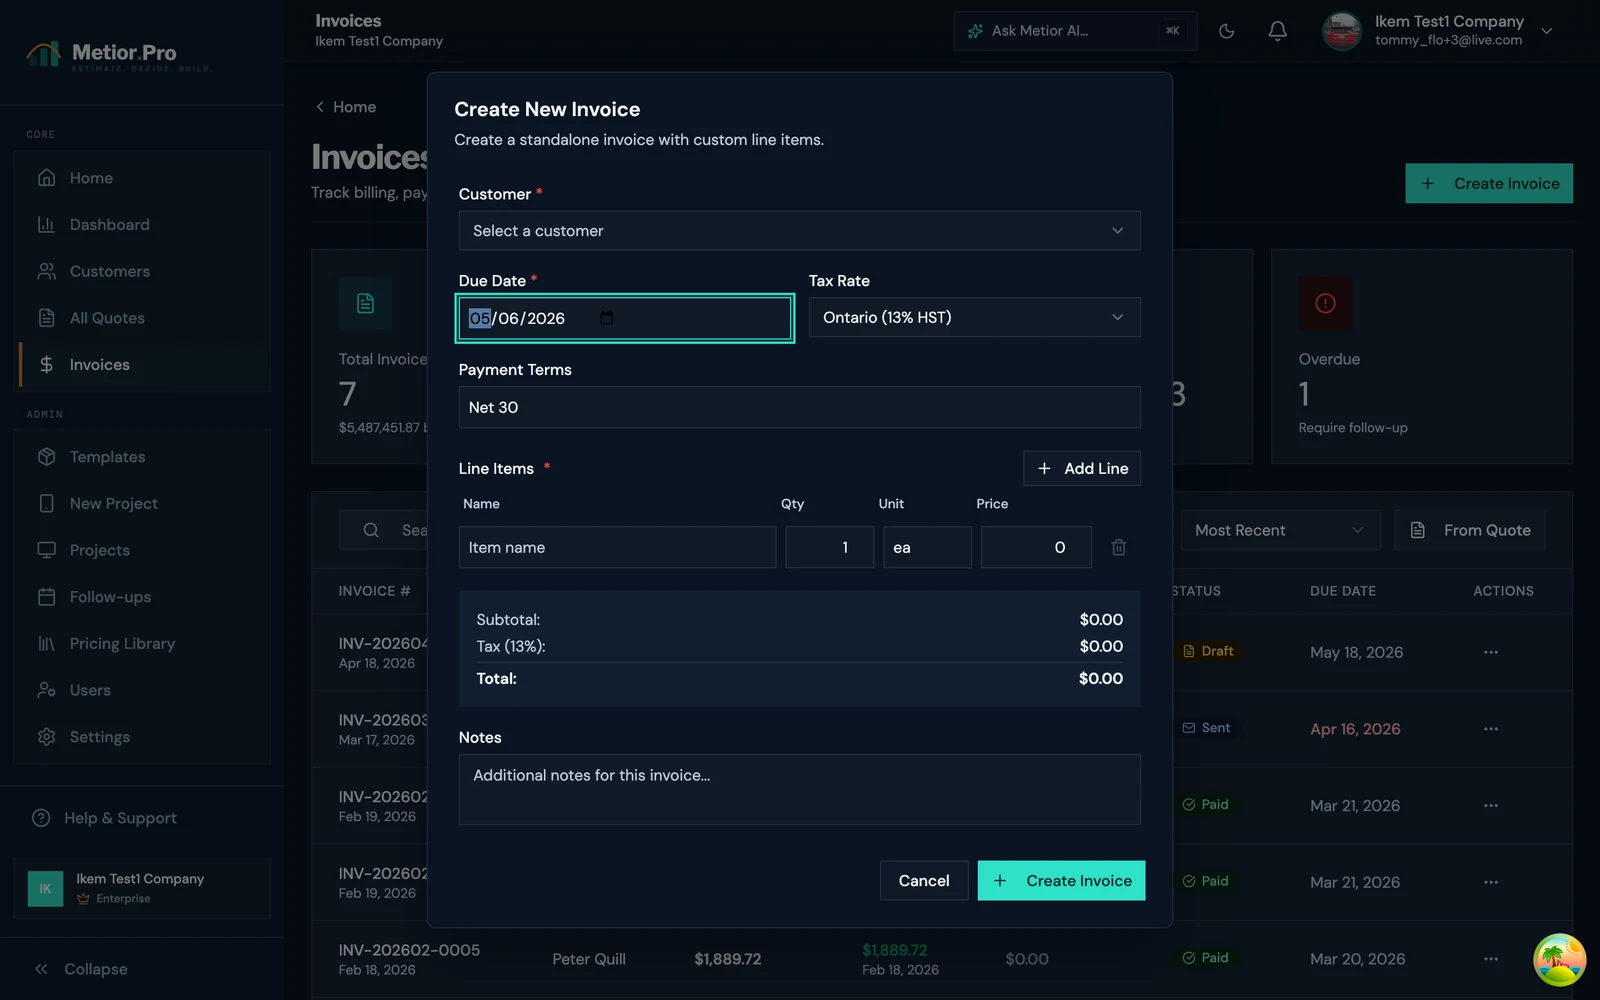Select New Project in sidebar

(144, 504)
